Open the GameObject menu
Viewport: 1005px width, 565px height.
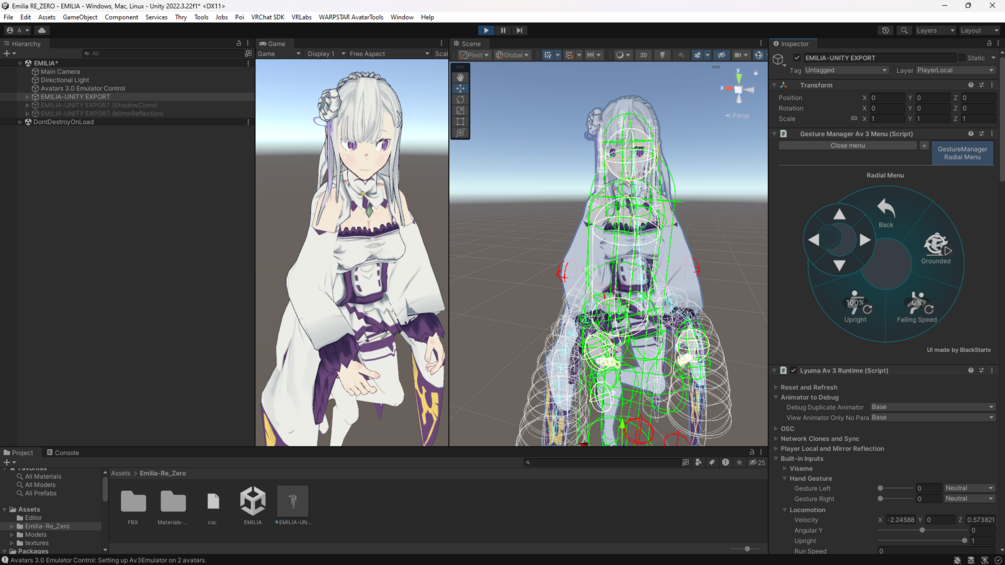(80, 17)
